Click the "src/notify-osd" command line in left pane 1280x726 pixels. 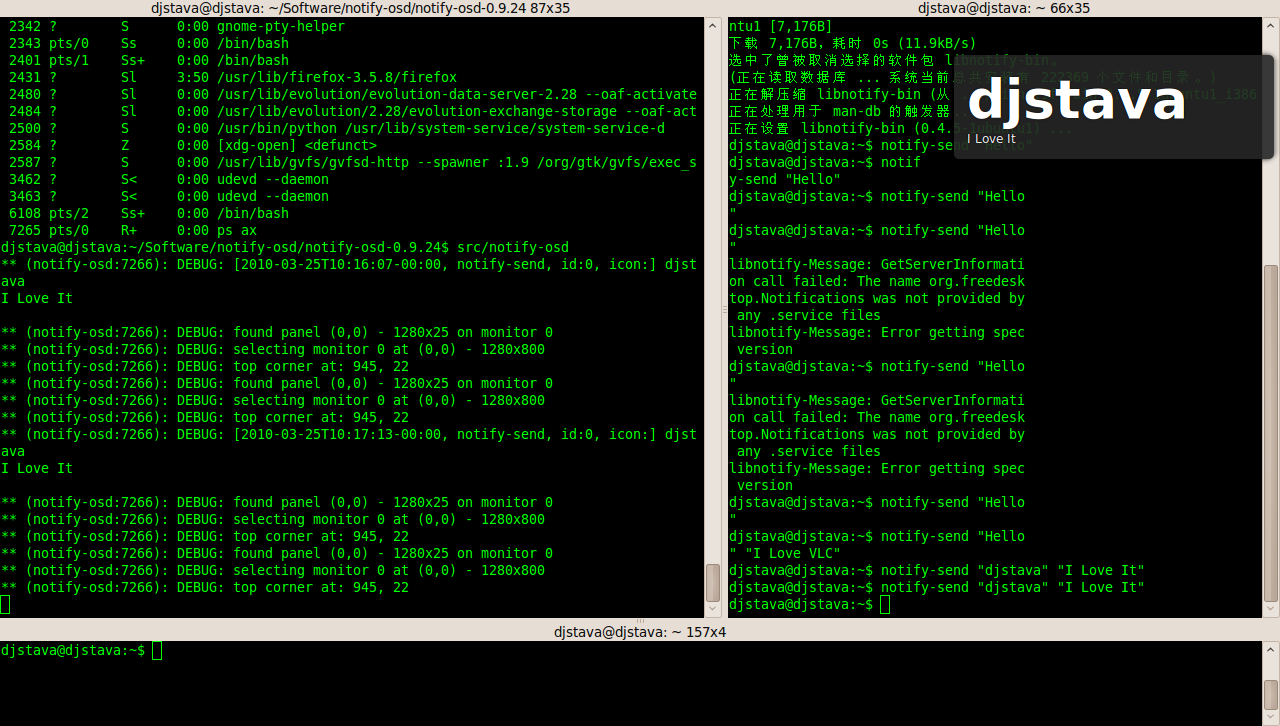(285, 247)
